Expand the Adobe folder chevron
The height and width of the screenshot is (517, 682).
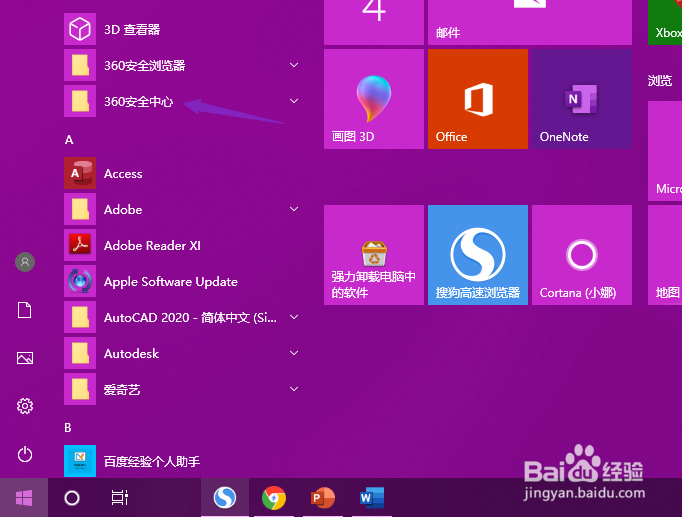click(x=294, y=209)
